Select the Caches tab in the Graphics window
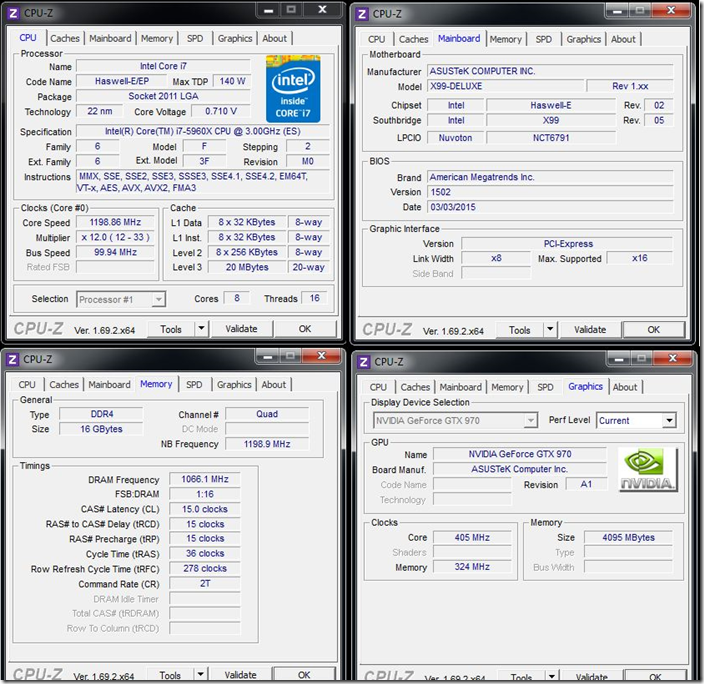Screen dimensions: 704x684 [x=415, y=387]
